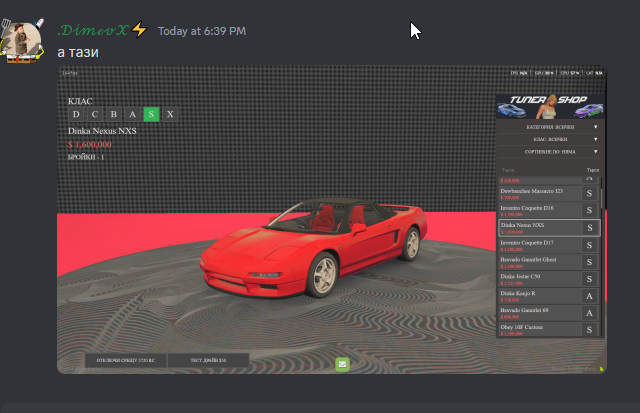Click the Today at 6:39 PM timestamp
Screen dimensions: 640x413
pos(202,31)
